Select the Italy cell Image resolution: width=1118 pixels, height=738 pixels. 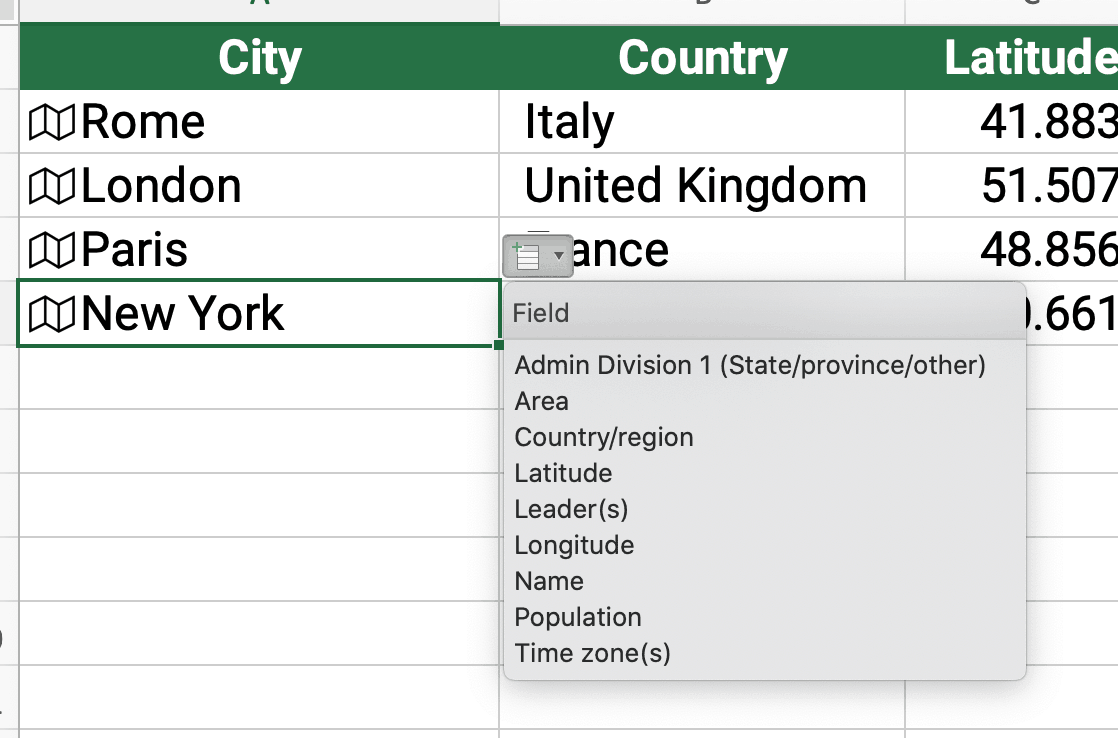(x=702, y=121)
